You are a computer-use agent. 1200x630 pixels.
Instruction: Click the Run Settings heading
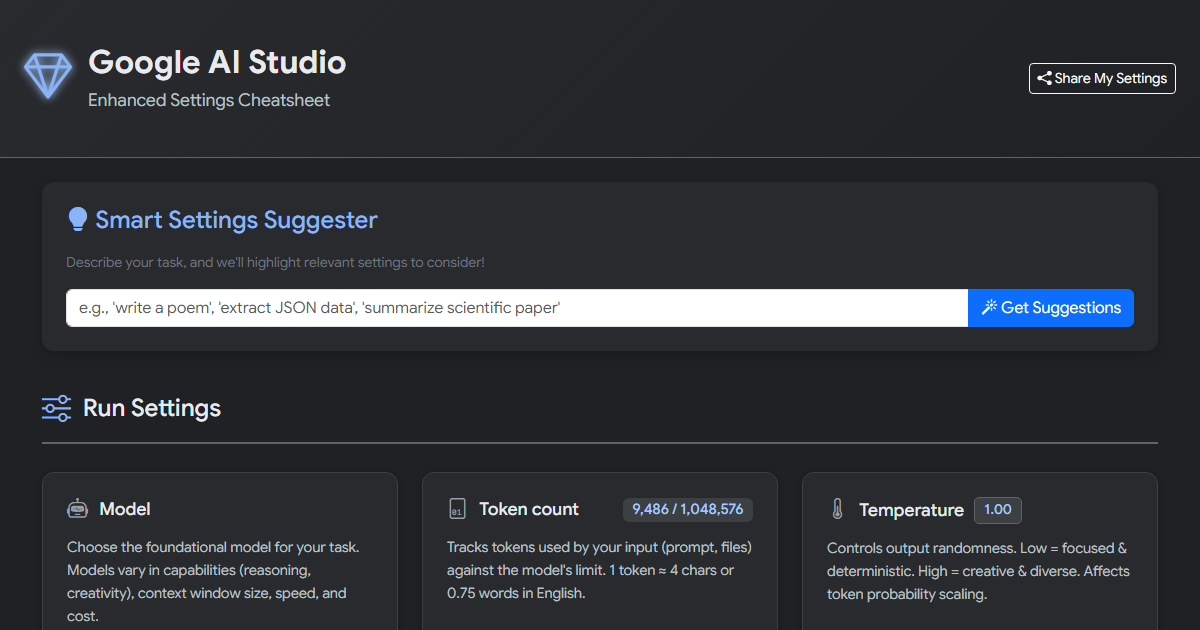pyautogui.click(x=152, y=408)
